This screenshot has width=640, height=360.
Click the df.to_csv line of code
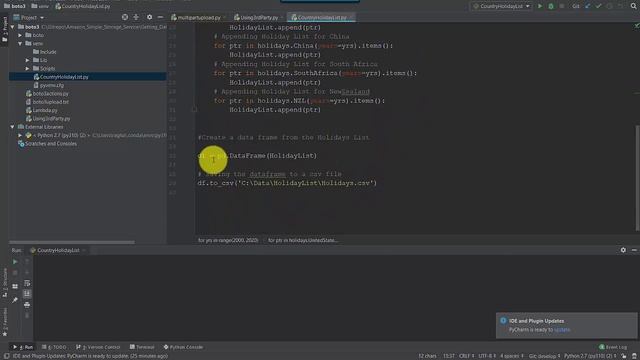click(287, 183)
